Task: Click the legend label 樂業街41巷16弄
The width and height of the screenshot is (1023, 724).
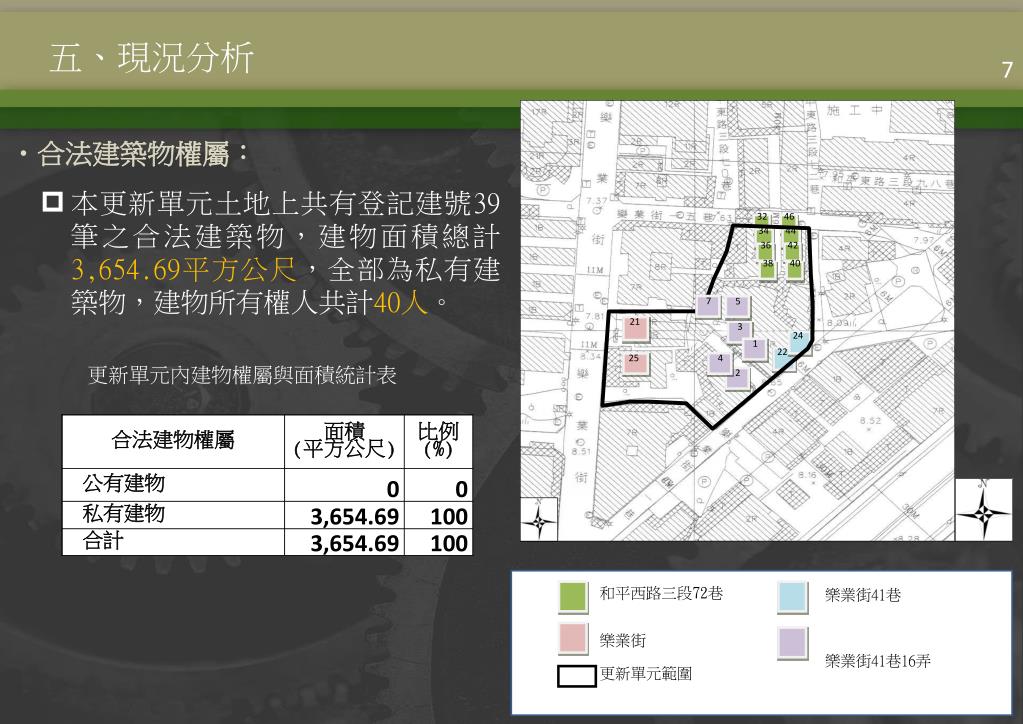Action: [878, 661]
